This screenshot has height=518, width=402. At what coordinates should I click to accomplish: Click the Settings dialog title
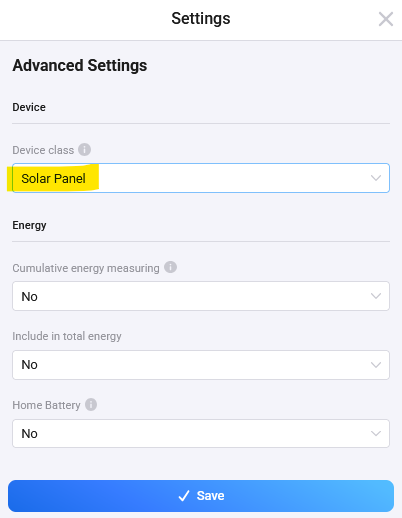(x=201, y=18)
